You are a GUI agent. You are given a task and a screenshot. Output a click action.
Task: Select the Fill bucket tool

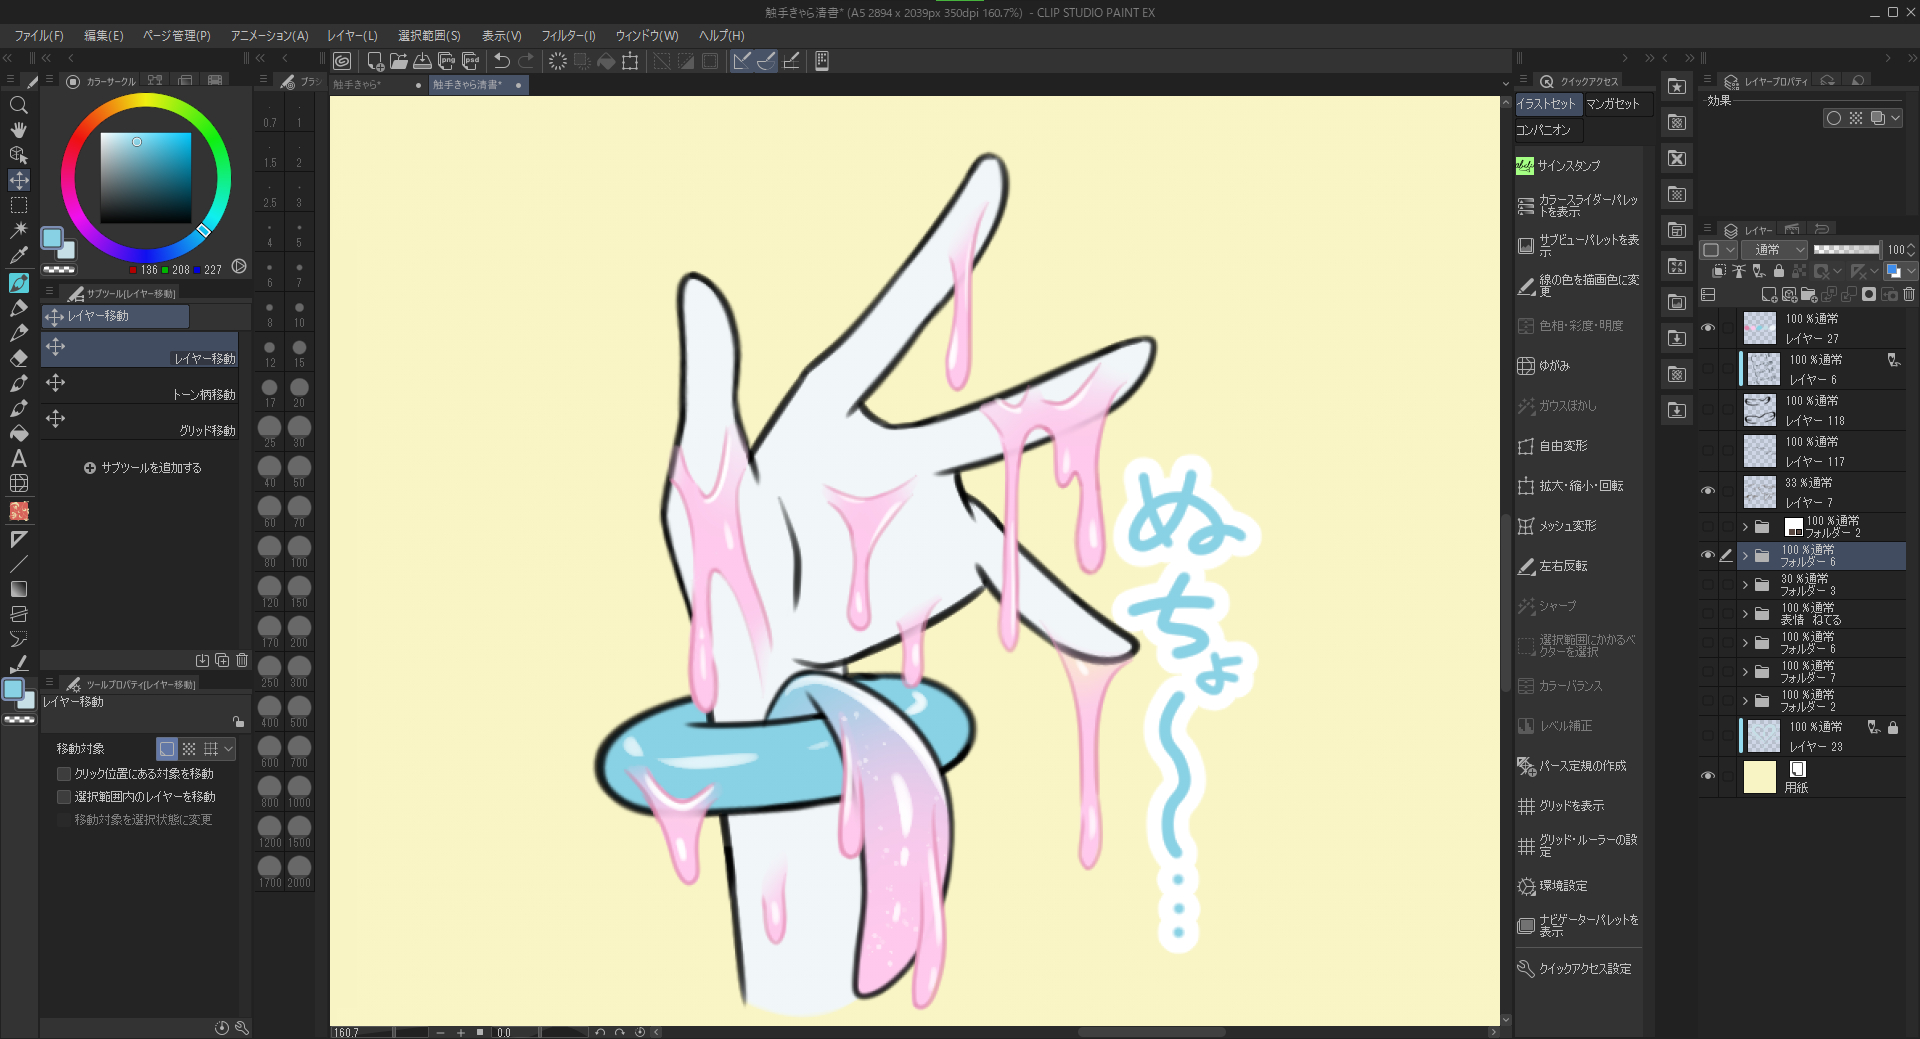[x=18, y=433]
